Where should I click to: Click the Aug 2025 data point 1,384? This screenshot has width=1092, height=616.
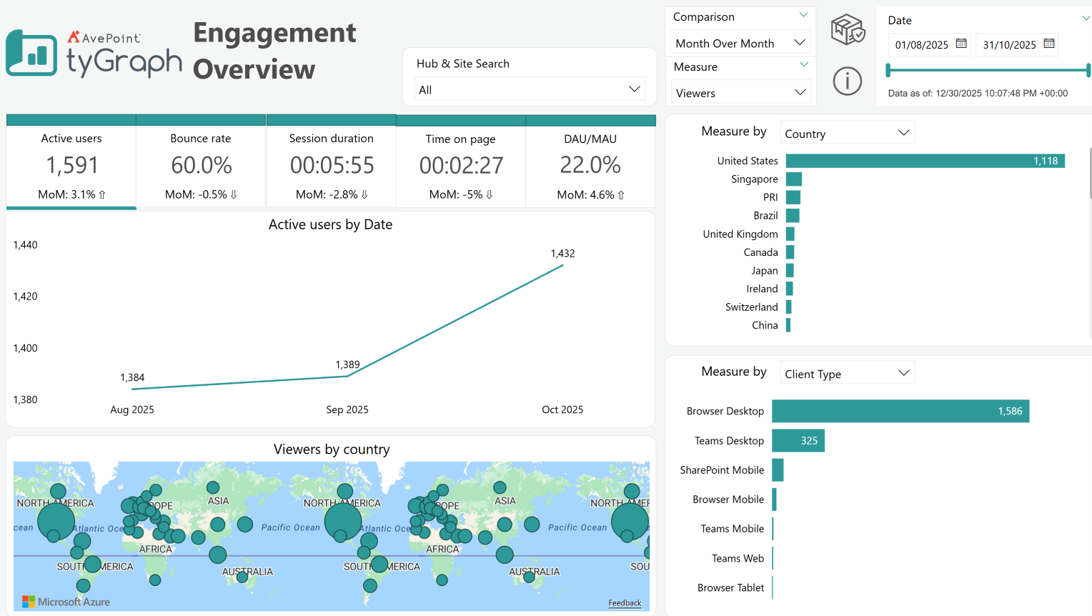[x=132, y=388]
